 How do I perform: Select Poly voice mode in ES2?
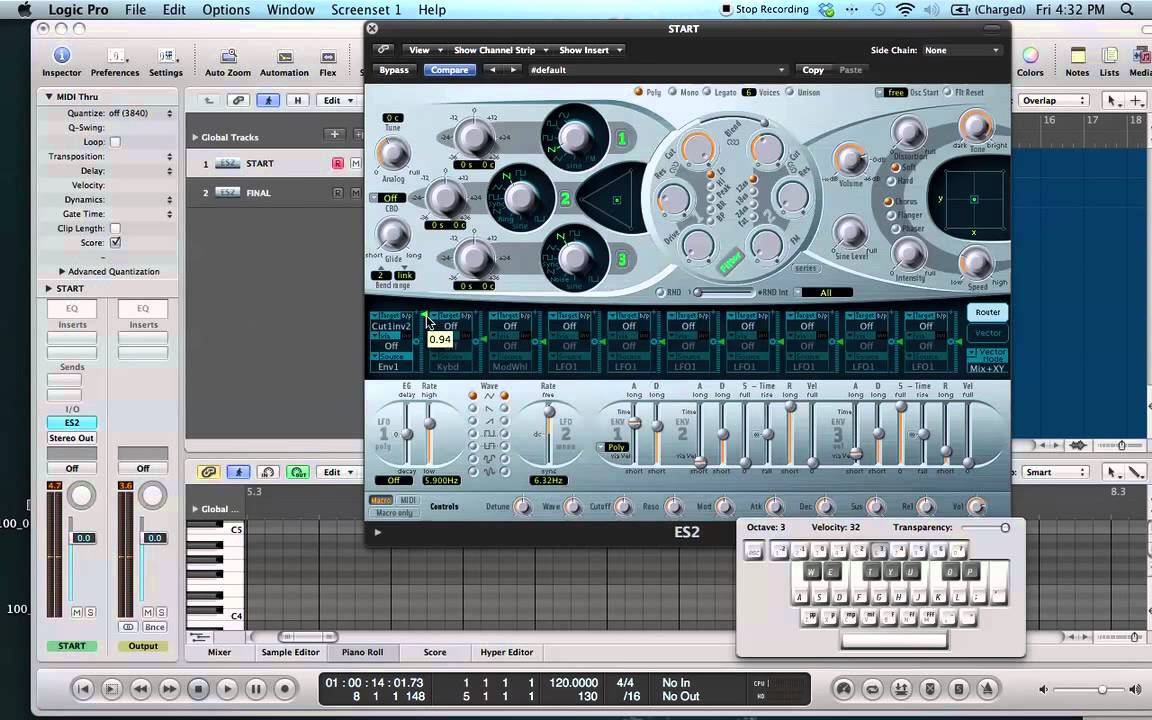click(638, 92)
